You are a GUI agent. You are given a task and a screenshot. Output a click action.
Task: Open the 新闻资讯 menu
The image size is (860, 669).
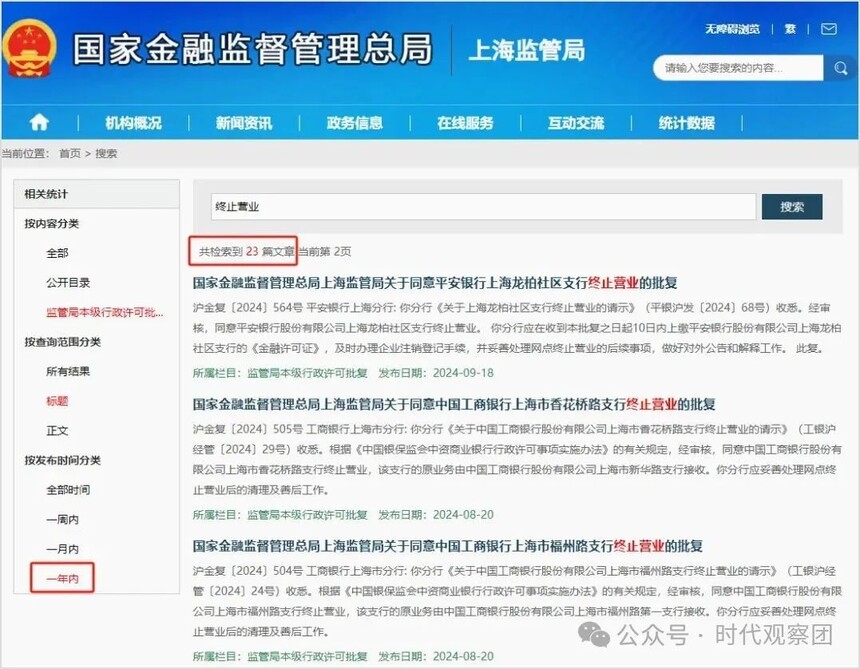point(244,123)
